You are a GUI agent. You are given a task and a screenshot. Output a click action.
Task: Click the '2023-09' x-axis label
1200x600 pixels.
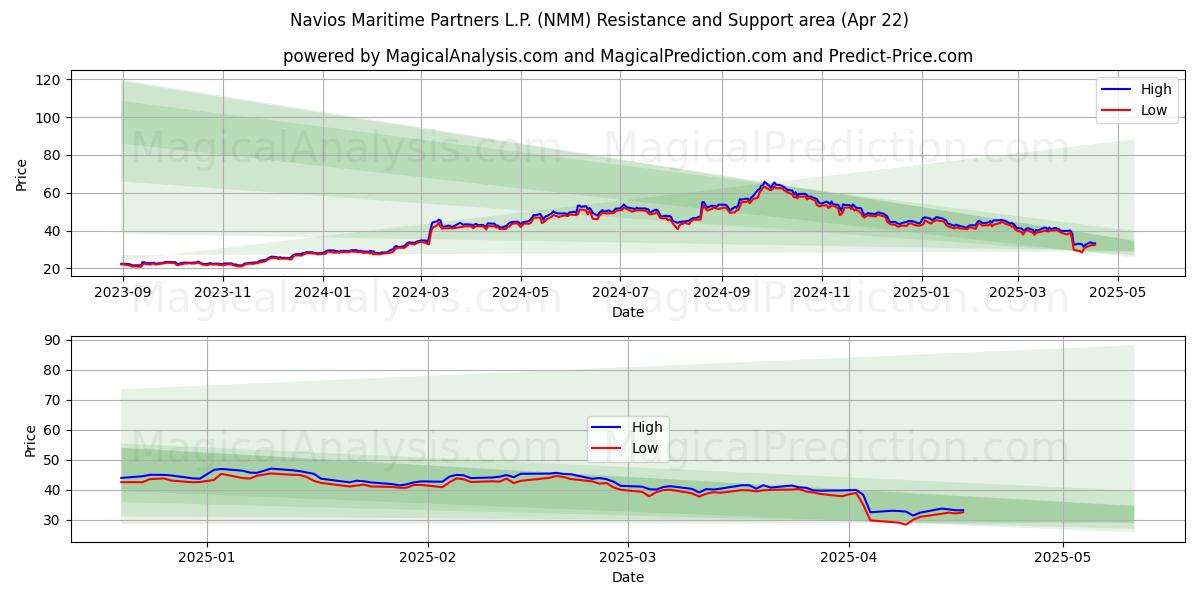[122, 292]
